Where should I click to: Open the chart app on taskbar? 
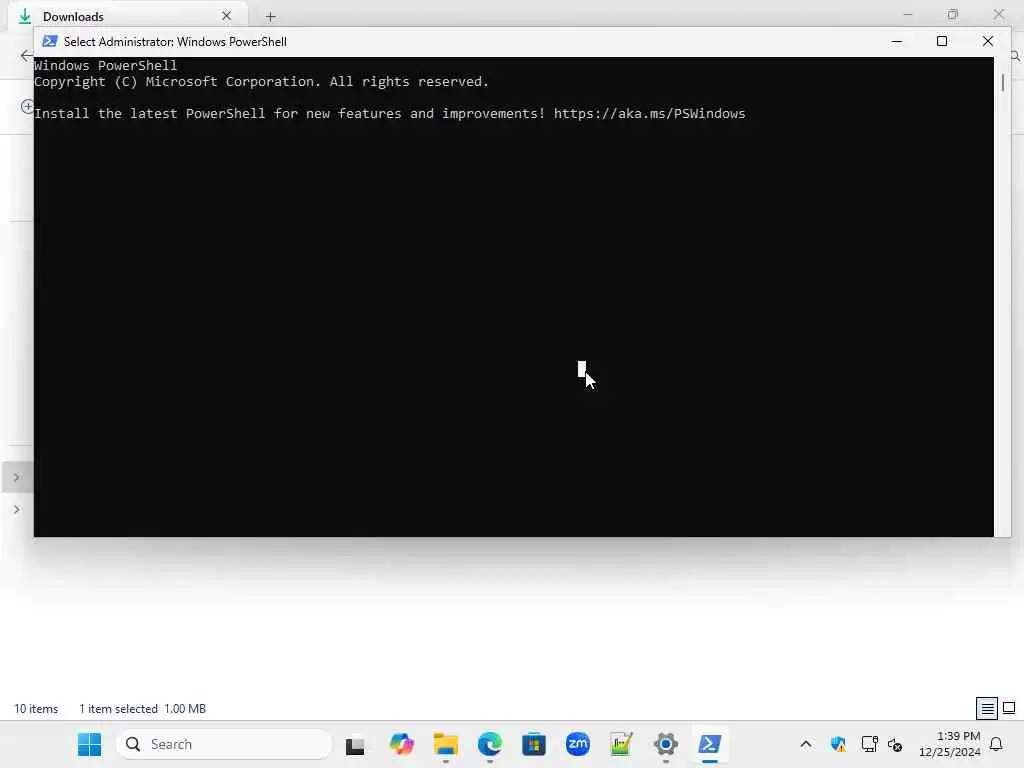click(621, 744)
